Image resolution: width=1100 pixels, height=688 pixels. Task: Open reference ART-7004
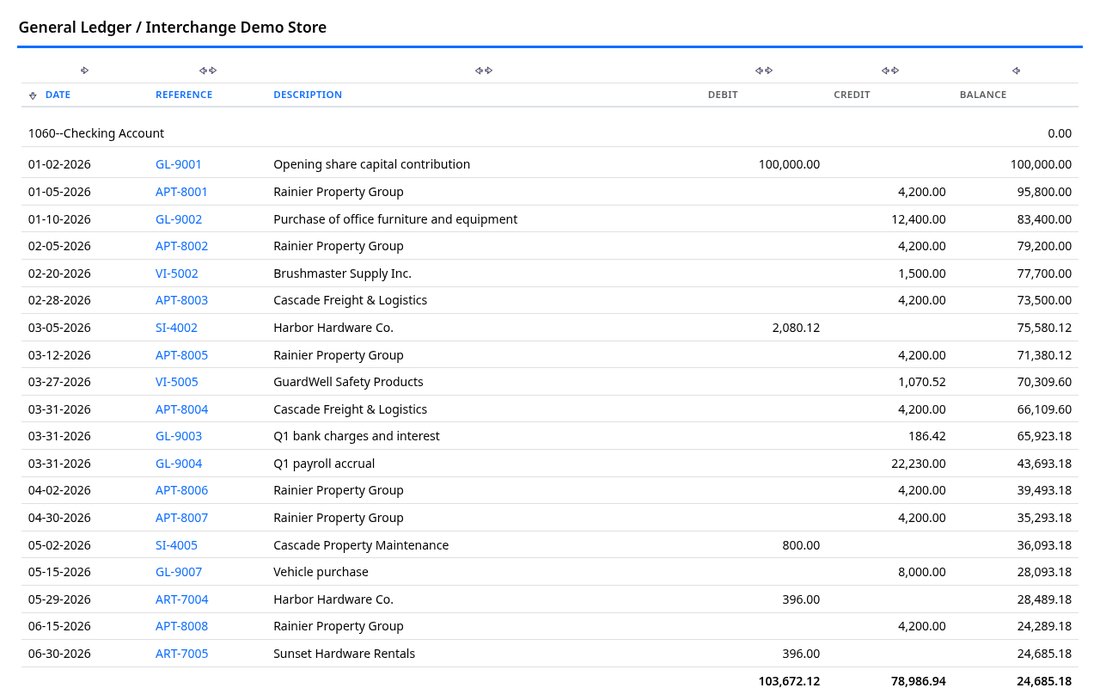[181, 599]
